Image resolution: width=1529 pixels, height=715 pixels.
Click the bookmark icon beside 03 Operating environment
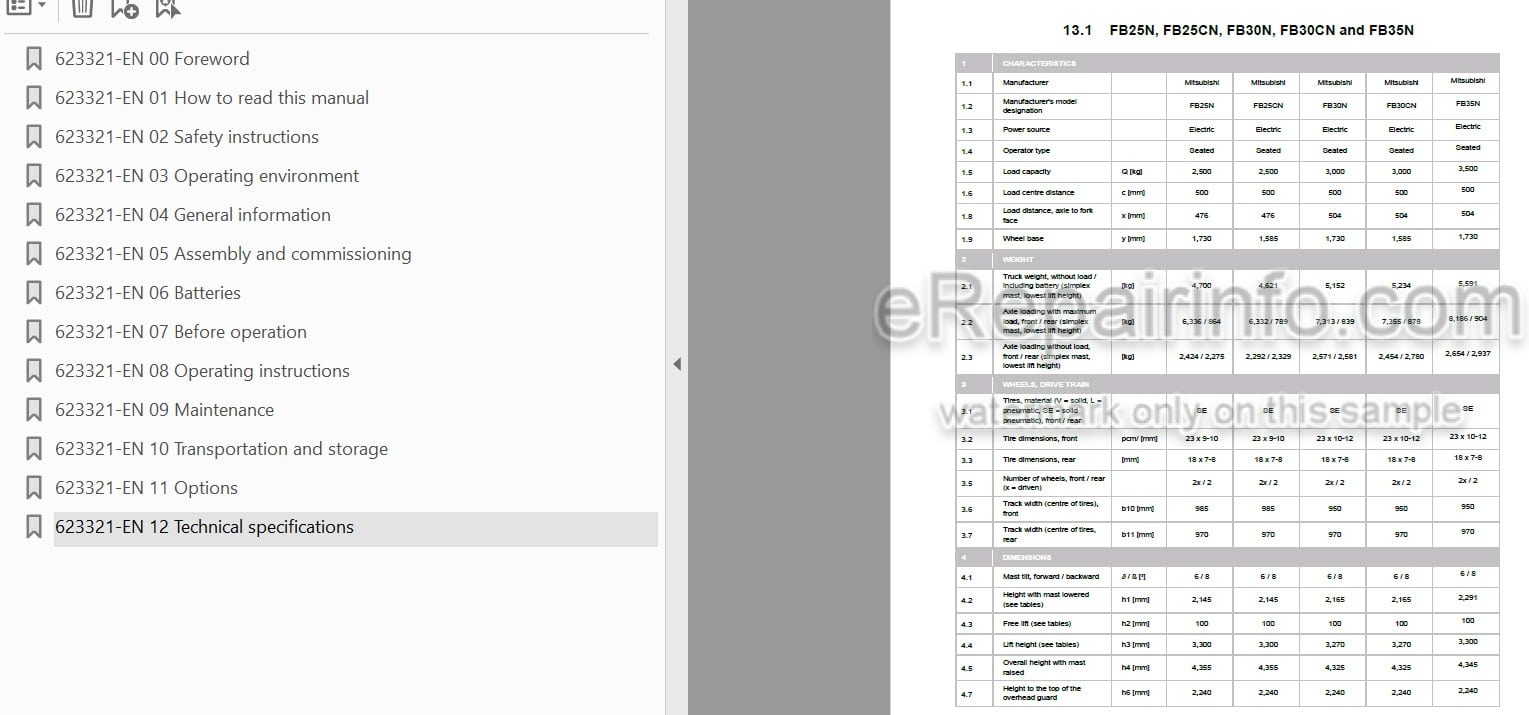34,176
